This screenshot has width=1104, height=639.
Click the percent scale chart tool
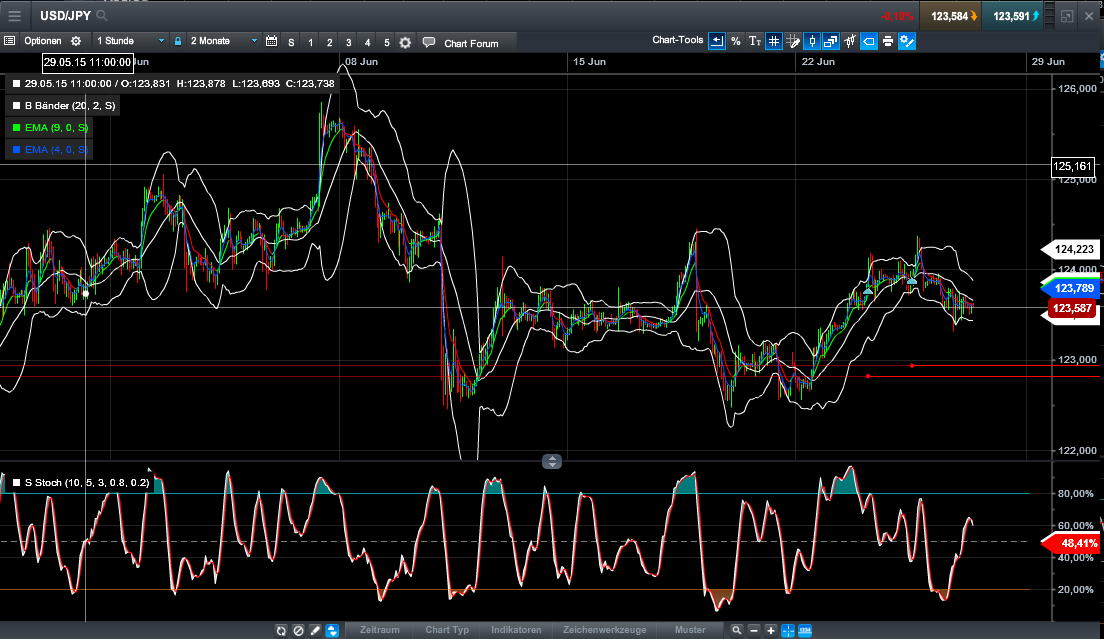pyautogui.click(x=736, y=41)
